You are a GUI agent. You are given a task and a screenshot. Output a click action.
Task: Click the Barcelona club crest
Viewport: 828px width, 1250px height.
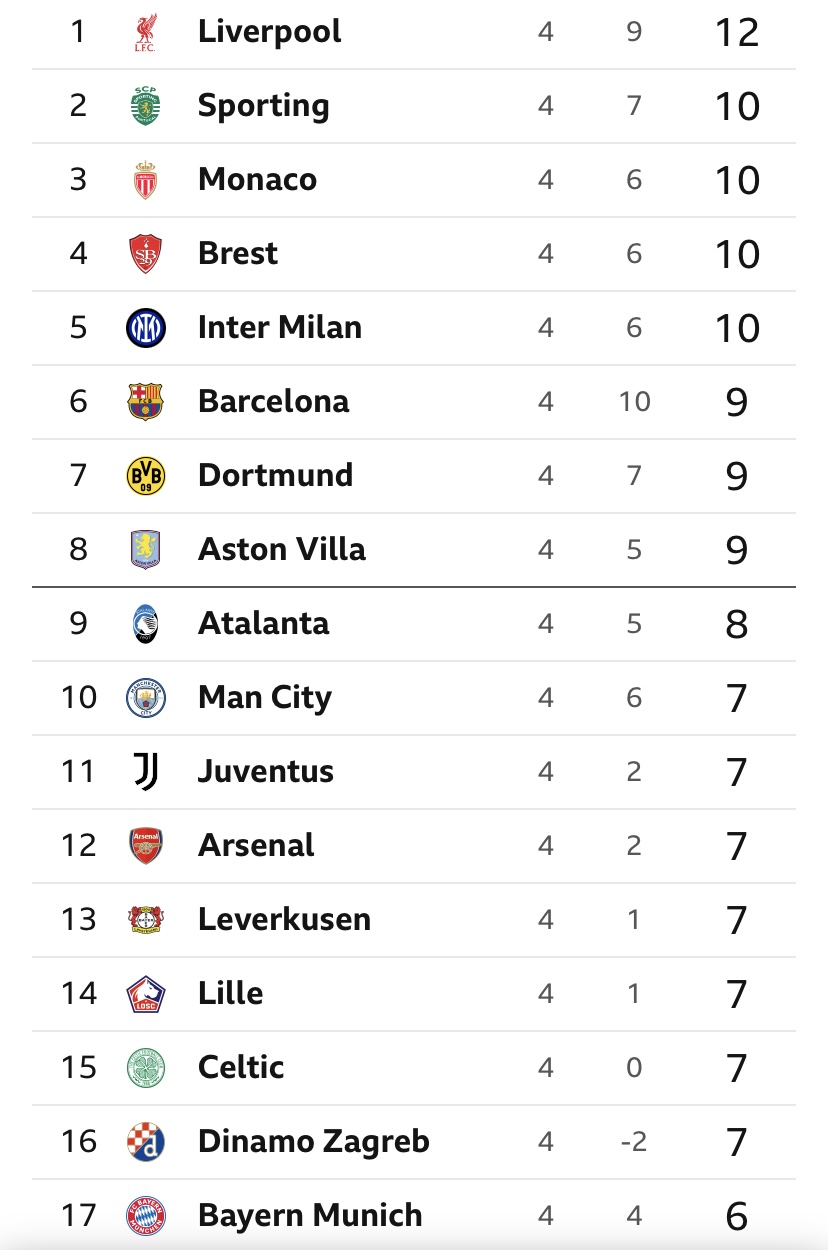point(146,402)
